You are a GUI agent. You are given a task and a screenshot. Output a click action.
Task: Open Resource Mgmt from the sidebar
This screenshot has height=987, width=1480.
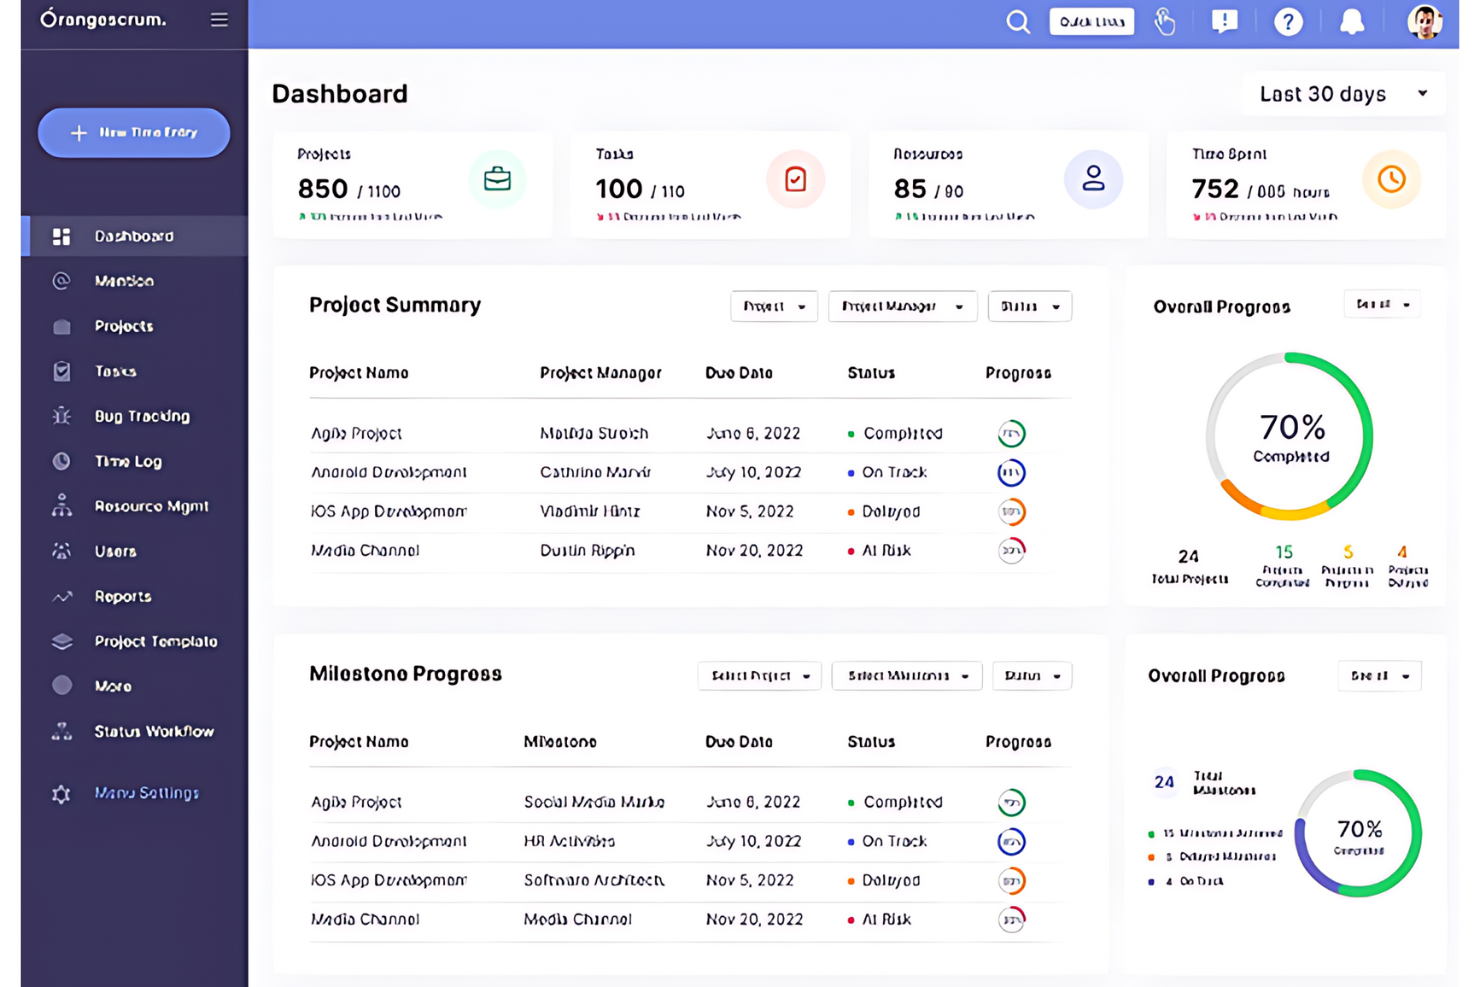(x=151, y=506)
